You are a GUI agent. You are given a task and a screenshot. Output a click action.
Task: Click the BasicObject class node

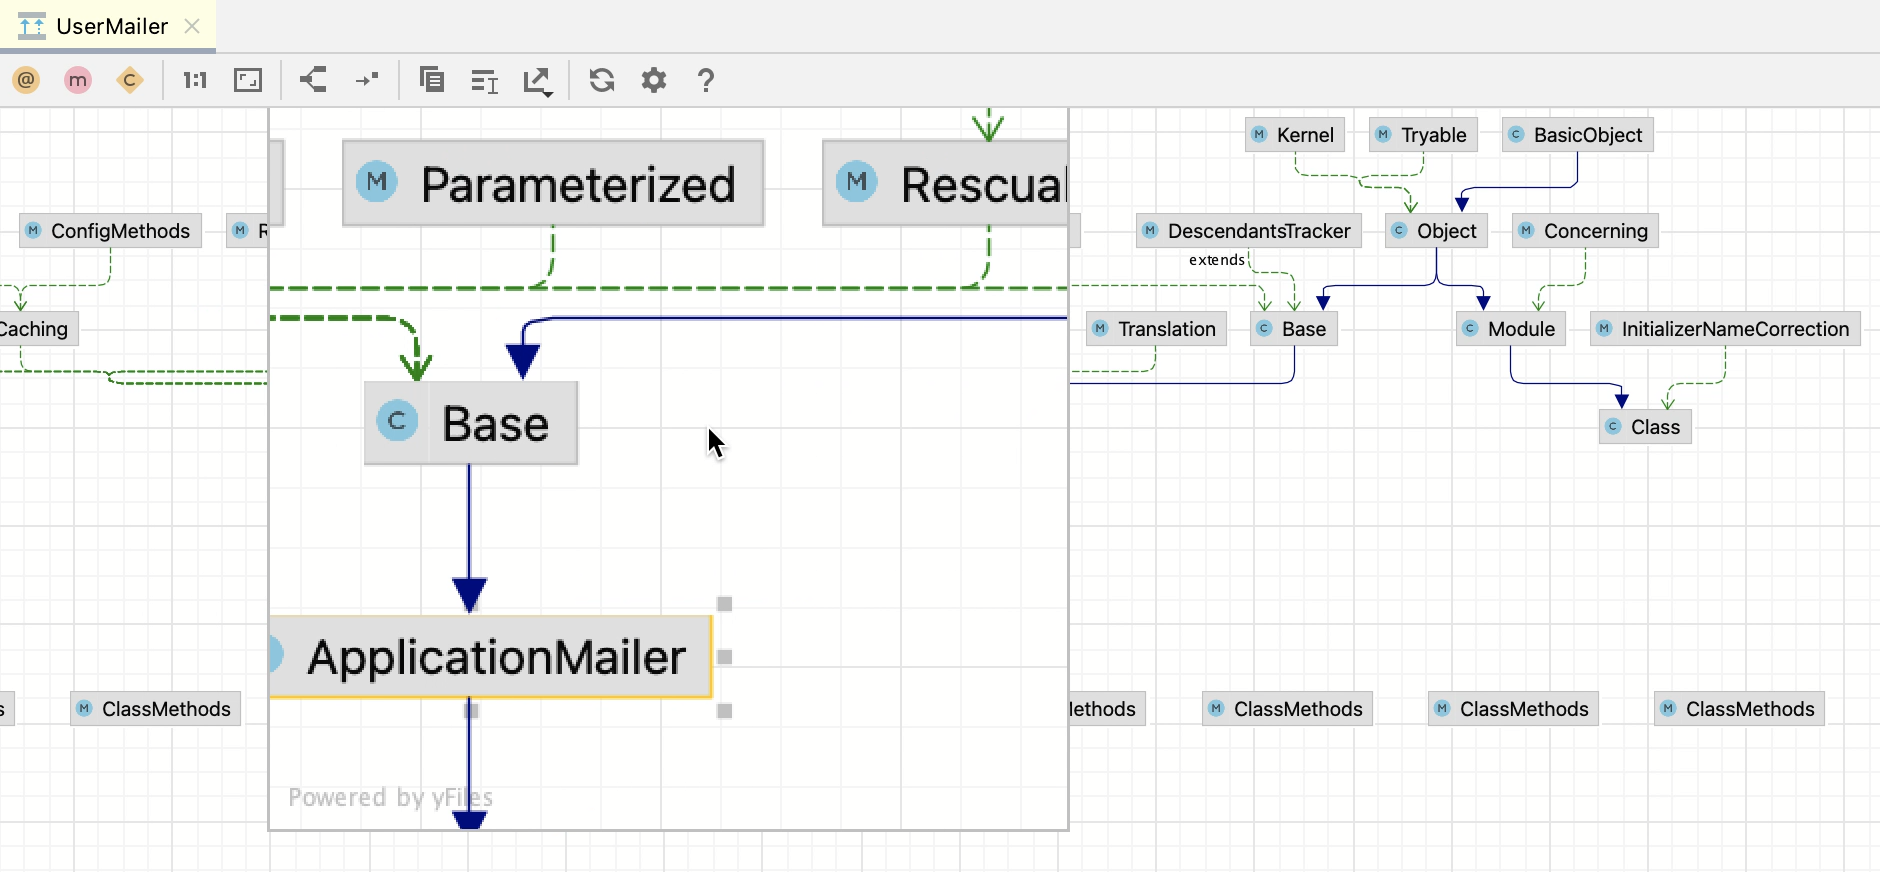pyautogui.click(x=1577, y=135)
